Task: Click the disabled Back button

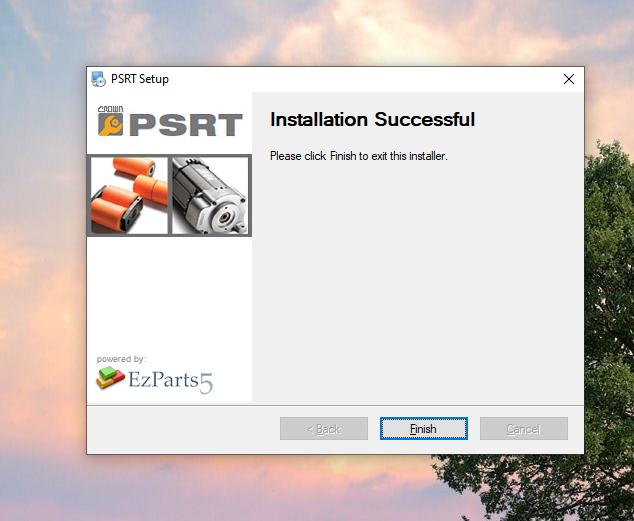Action: (x=323, y=428)
